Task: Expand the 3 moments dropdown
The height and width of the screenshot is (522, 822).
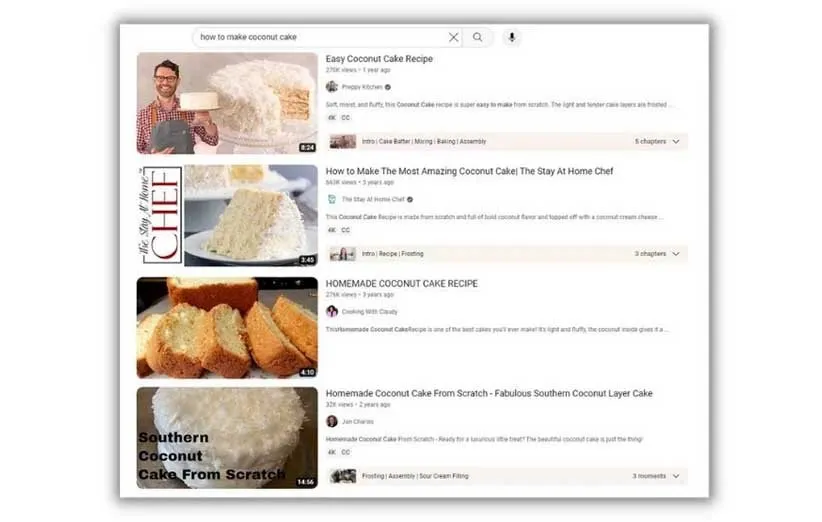Action: (x=676, y=476)
